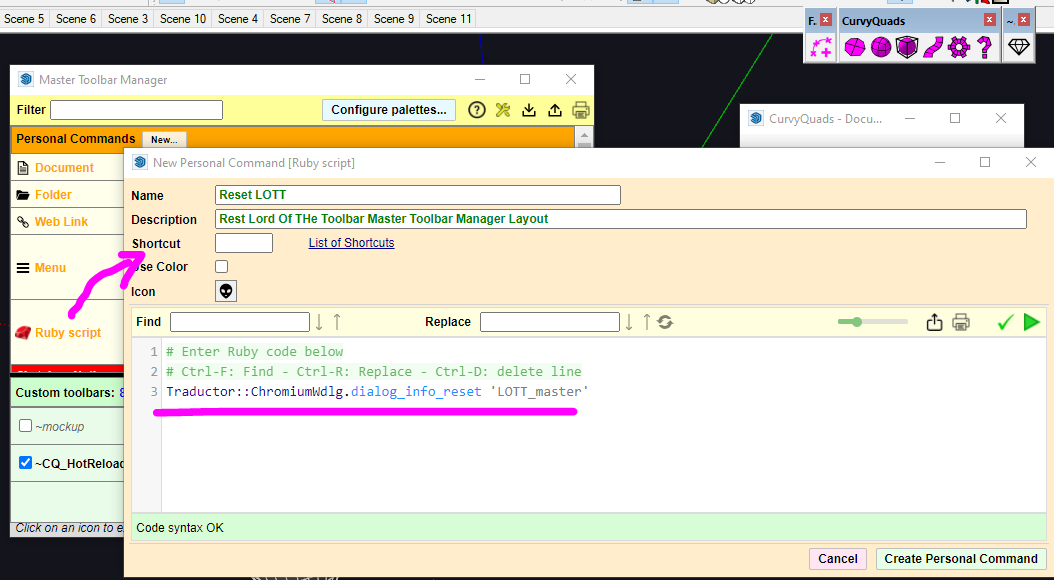Screen dimensions: 1054x580
Task: Check code syntax with green checkmark
Action: [x=1006, y=322]
